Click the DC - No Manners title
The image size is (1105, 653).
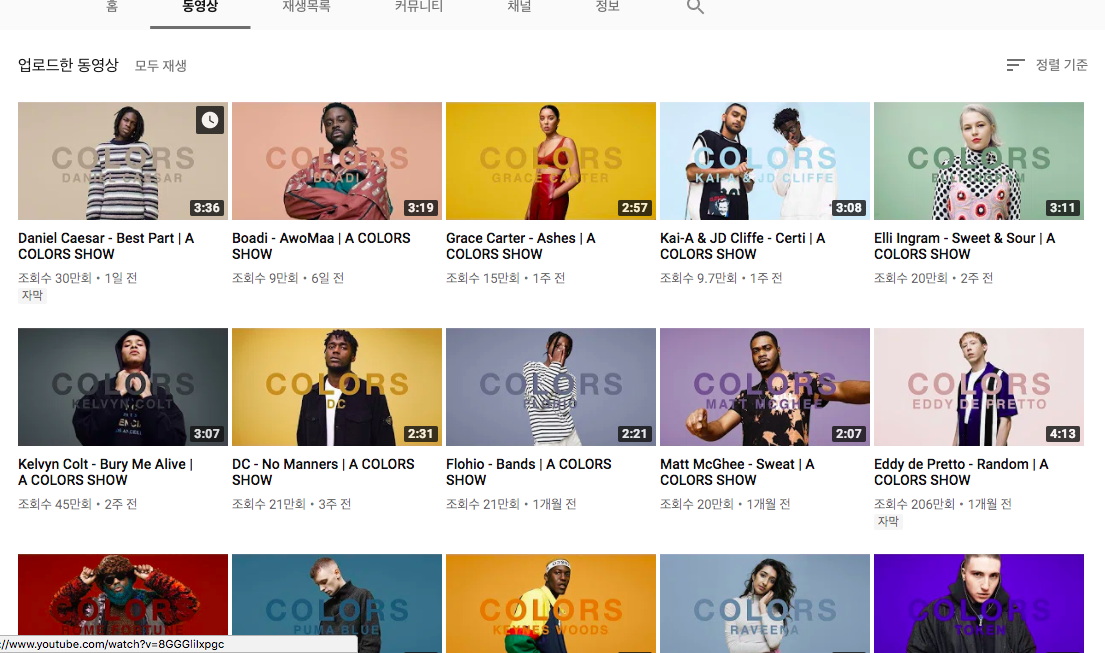click(323, 472)
